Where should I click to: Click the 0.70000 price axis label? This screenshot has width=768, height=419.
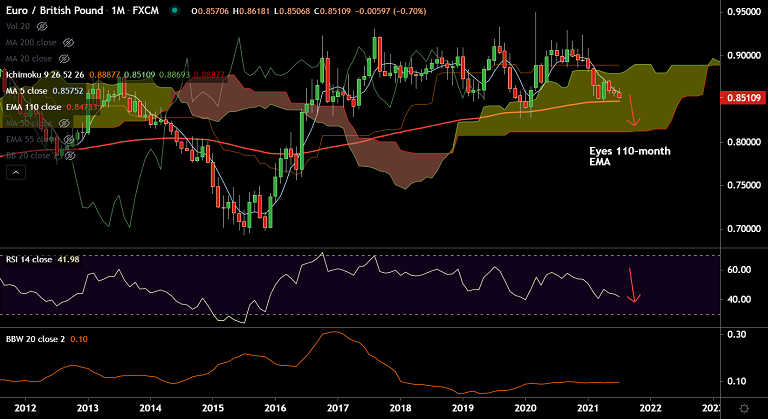[x=744, y=229]
